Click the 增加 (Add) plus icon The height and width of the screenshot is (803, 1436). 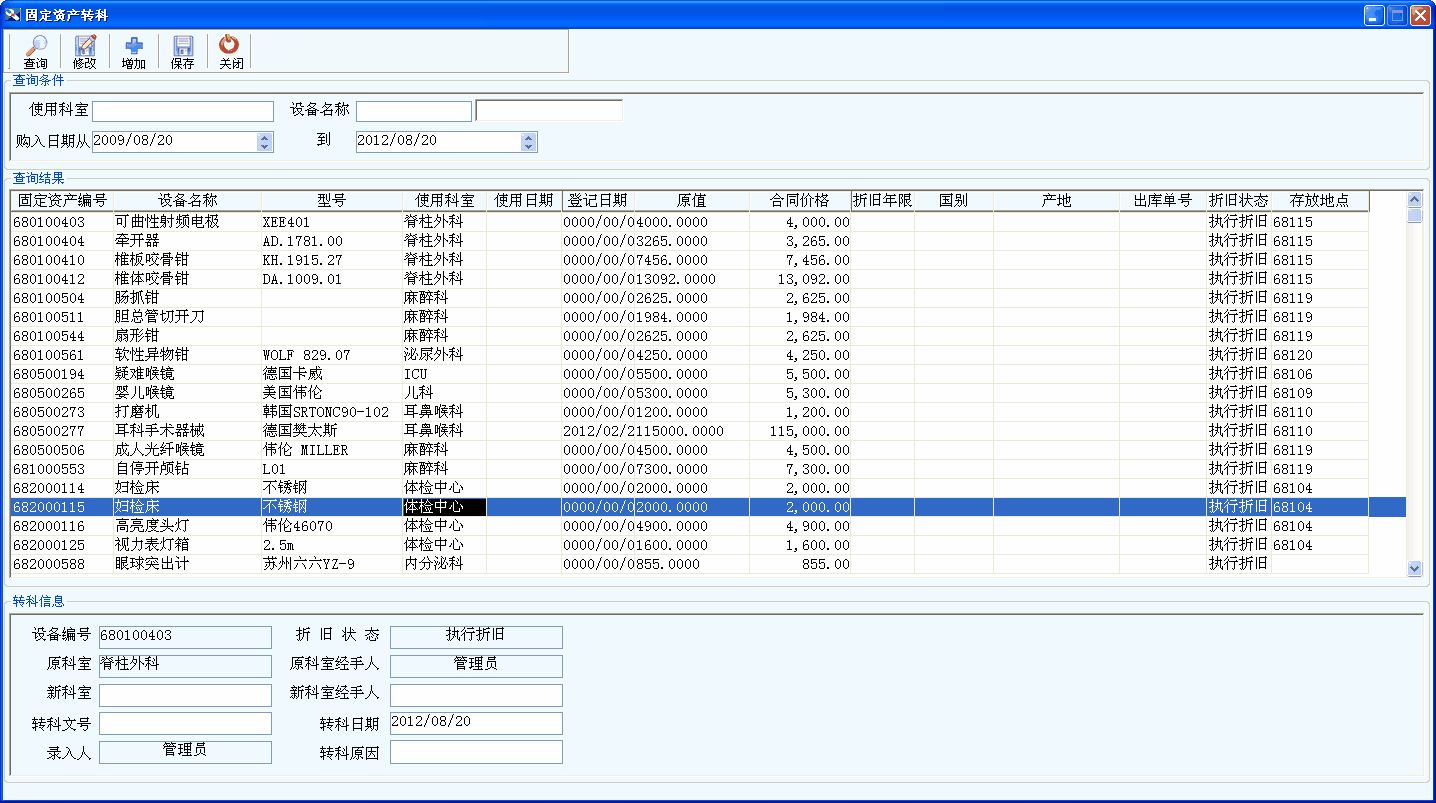(x=134, y=46)
